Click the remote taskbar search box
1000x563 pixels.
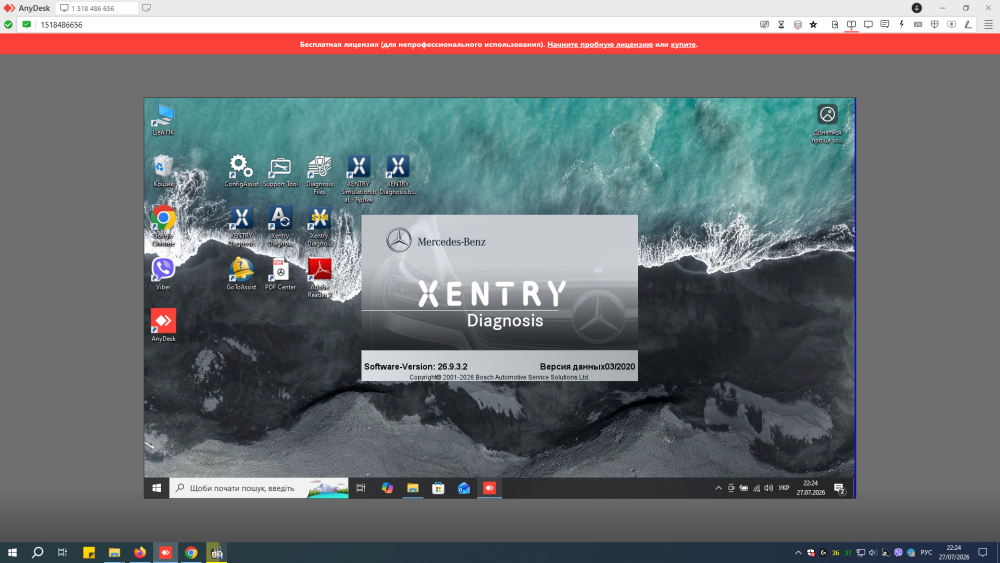tap(259, 488)
